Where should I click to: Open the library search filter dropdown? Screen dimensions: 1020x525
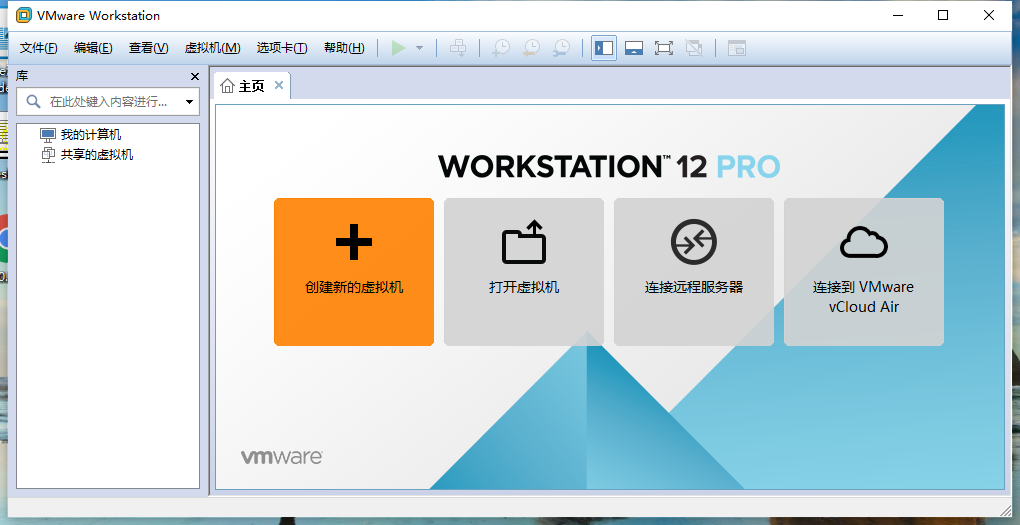189,102
